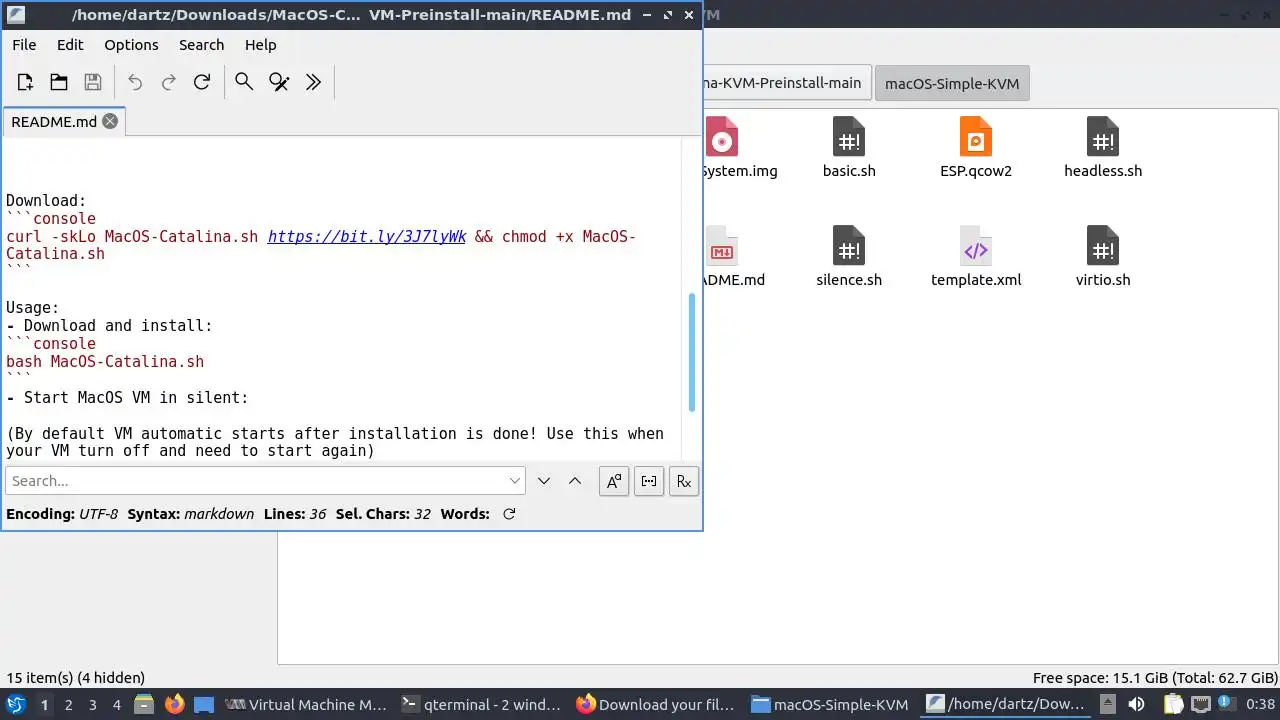Click the 'bash MacOS-Catalina.sh' line in editor
Screen dimensions: 1280x720
(105, 362)
